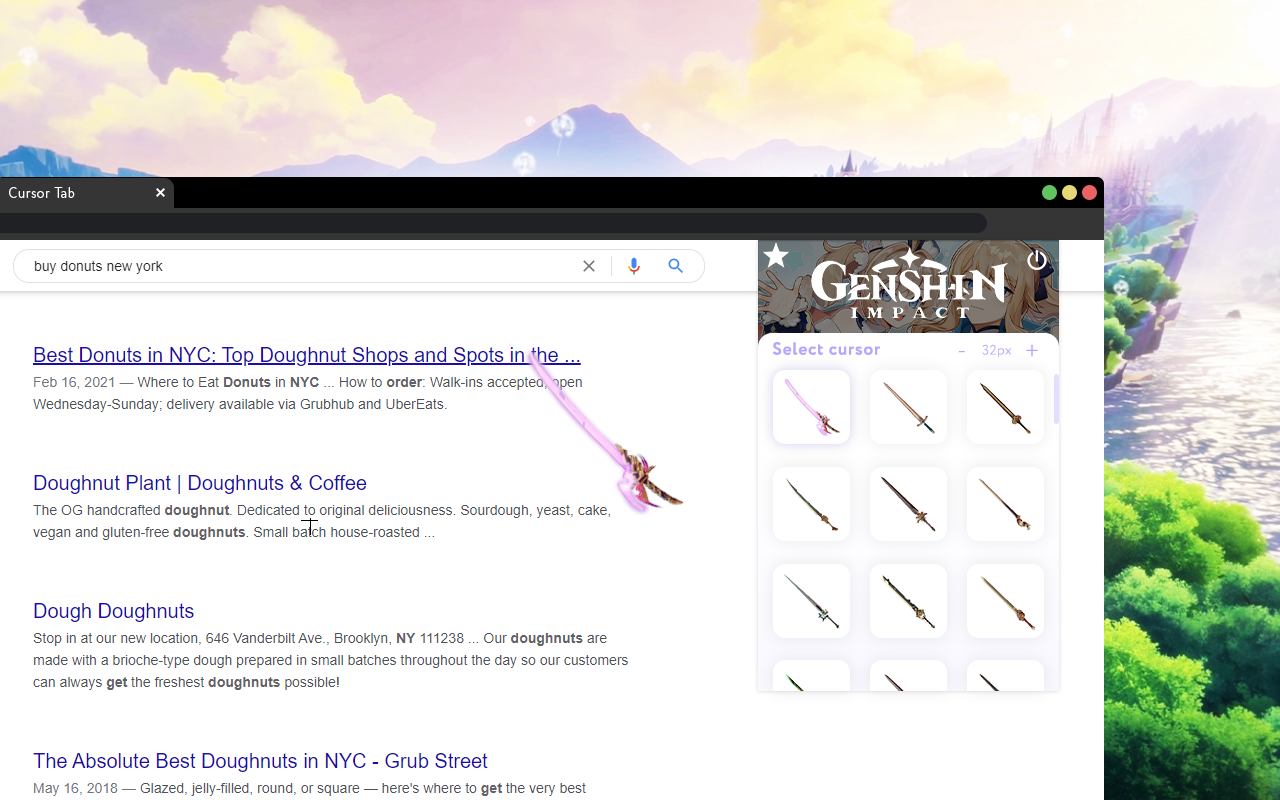Clear the search box with the X icon

(x=589, y=266)
